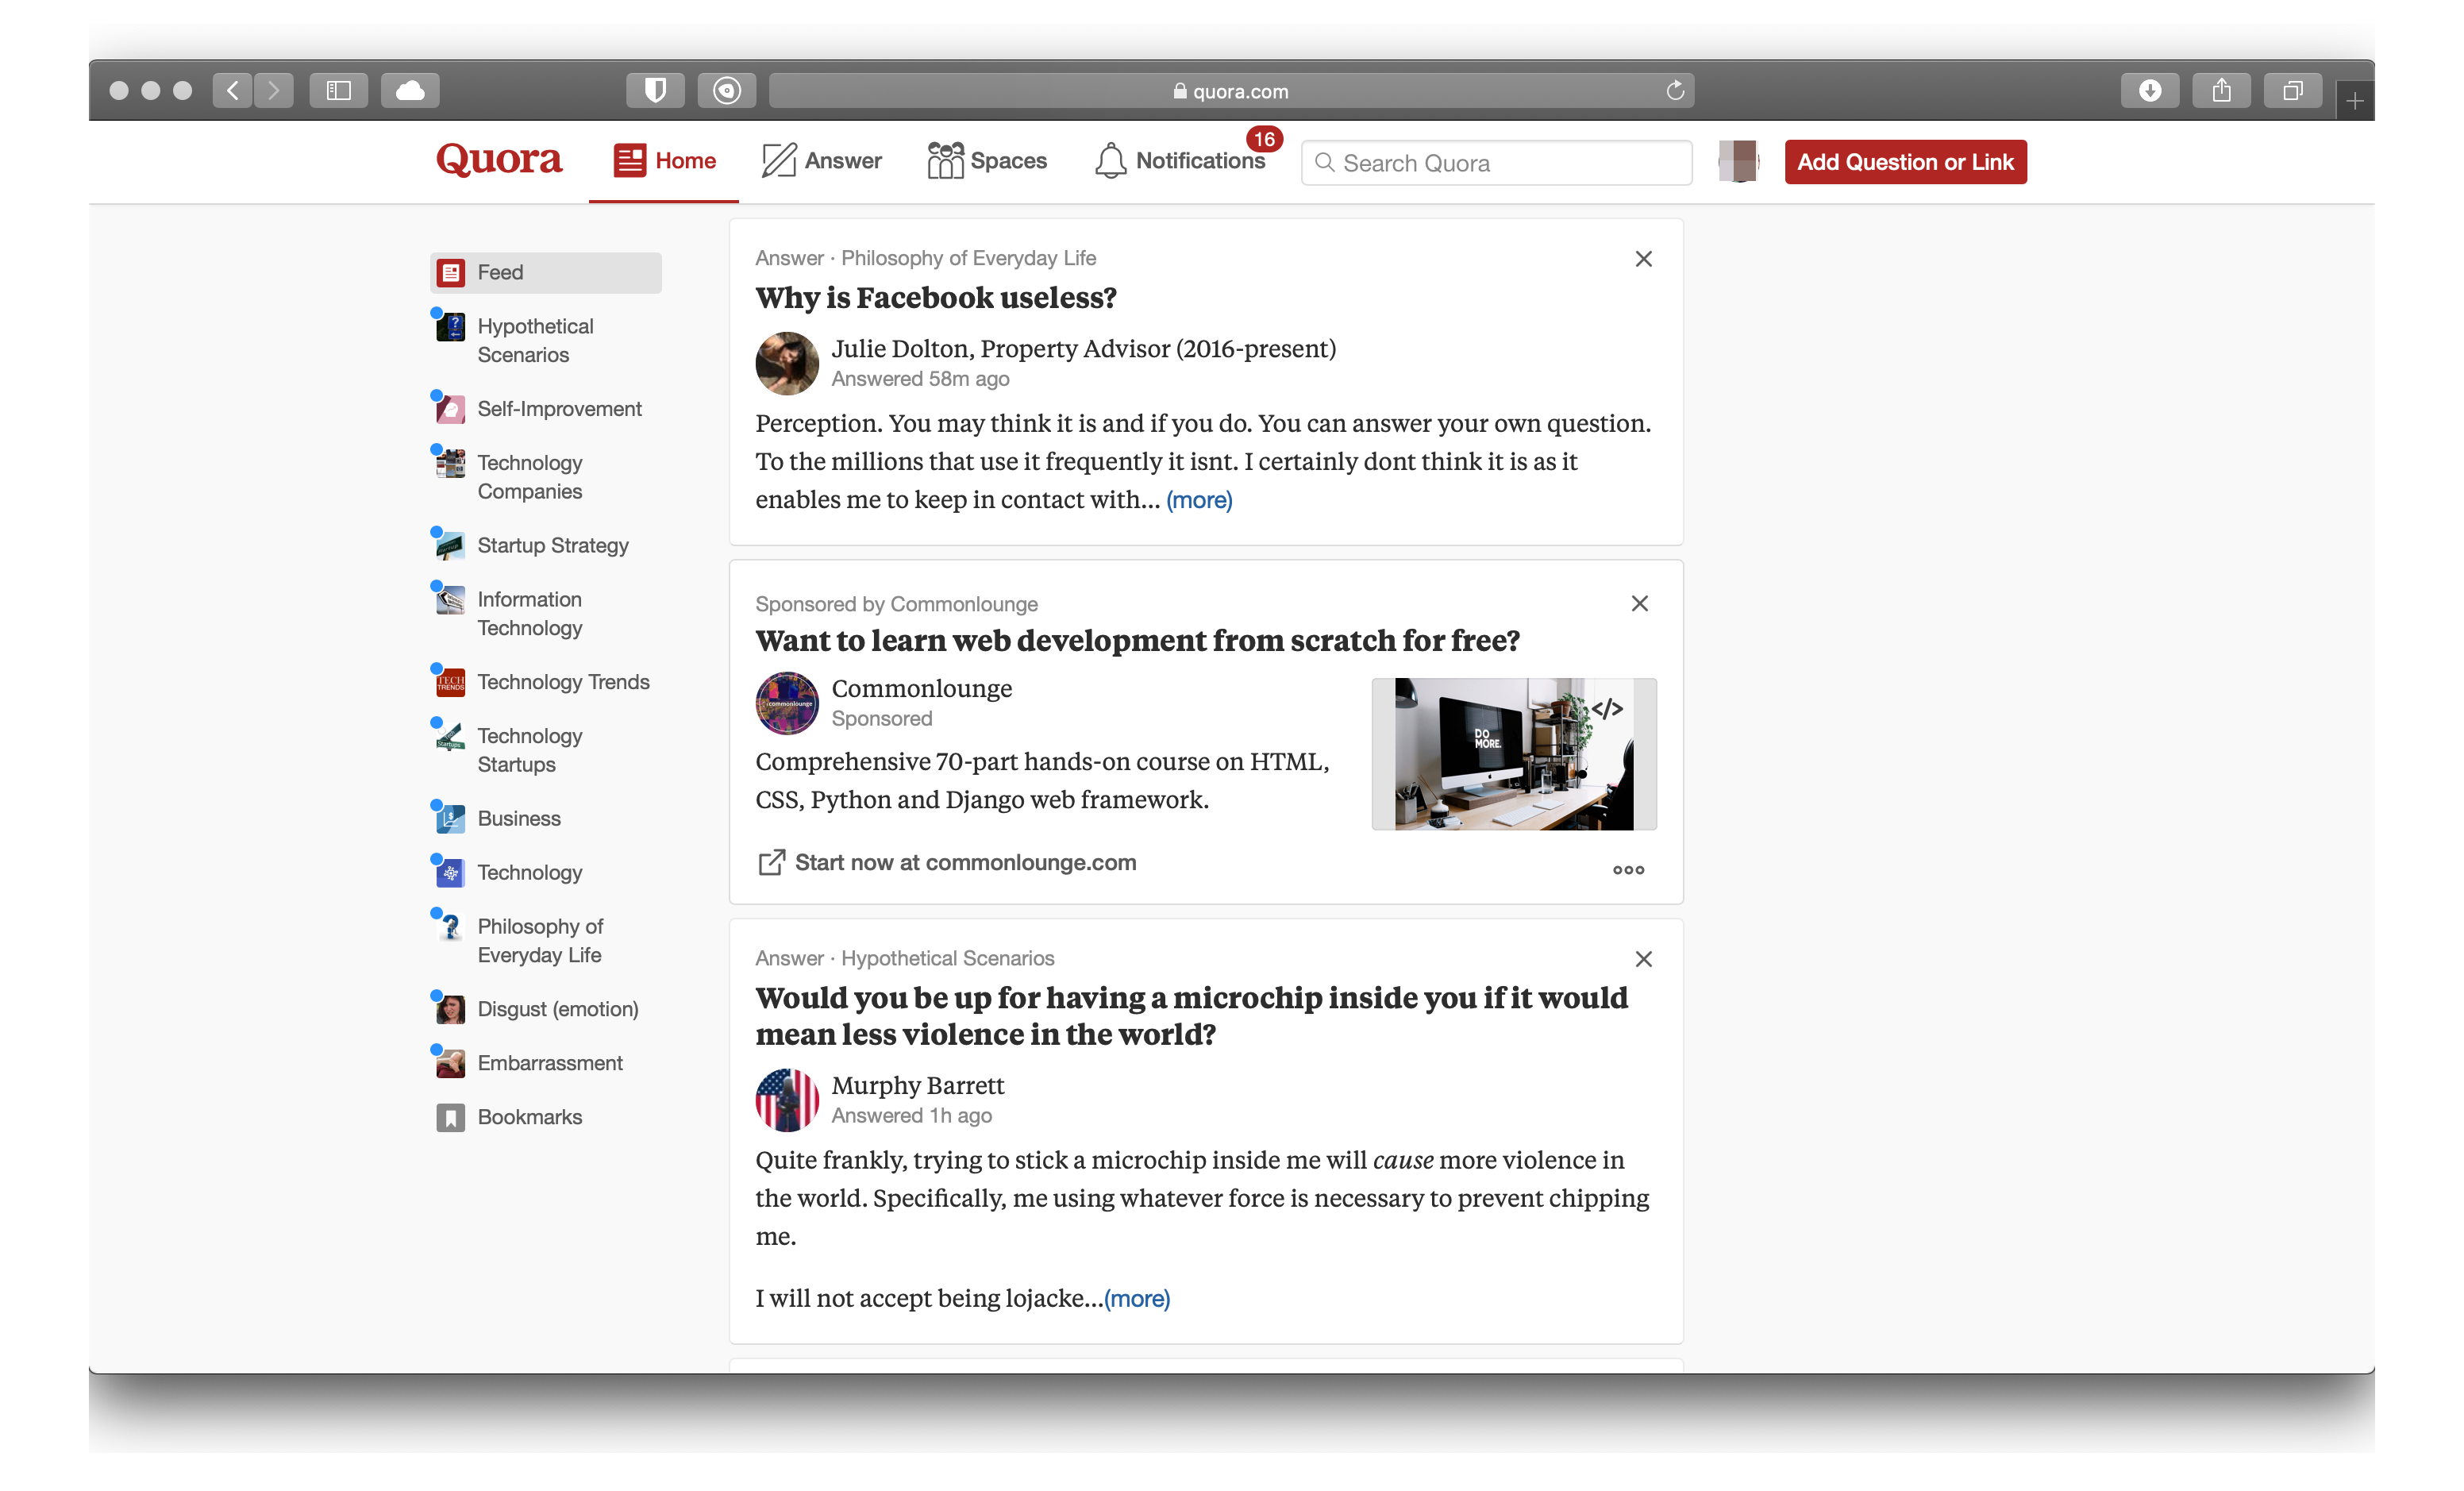Expand (more) on Facebook answer
This screenshot has width=2464, height=1491.
[1199, 500]
